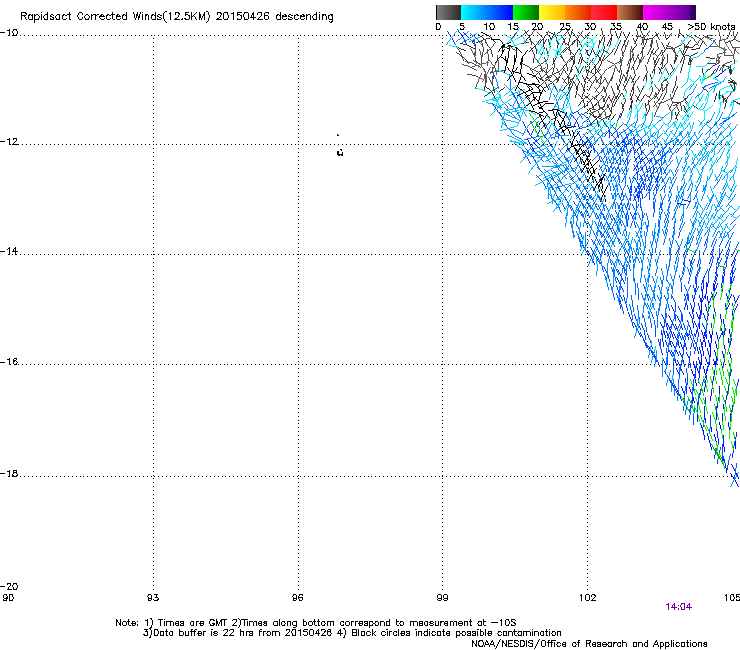Image resolution: width=740 pixels, height=650 pixels.
Task: Click the chart title 'Rapidscat Corrected Winds(12.5KM)'
Action: coord(115,17)
